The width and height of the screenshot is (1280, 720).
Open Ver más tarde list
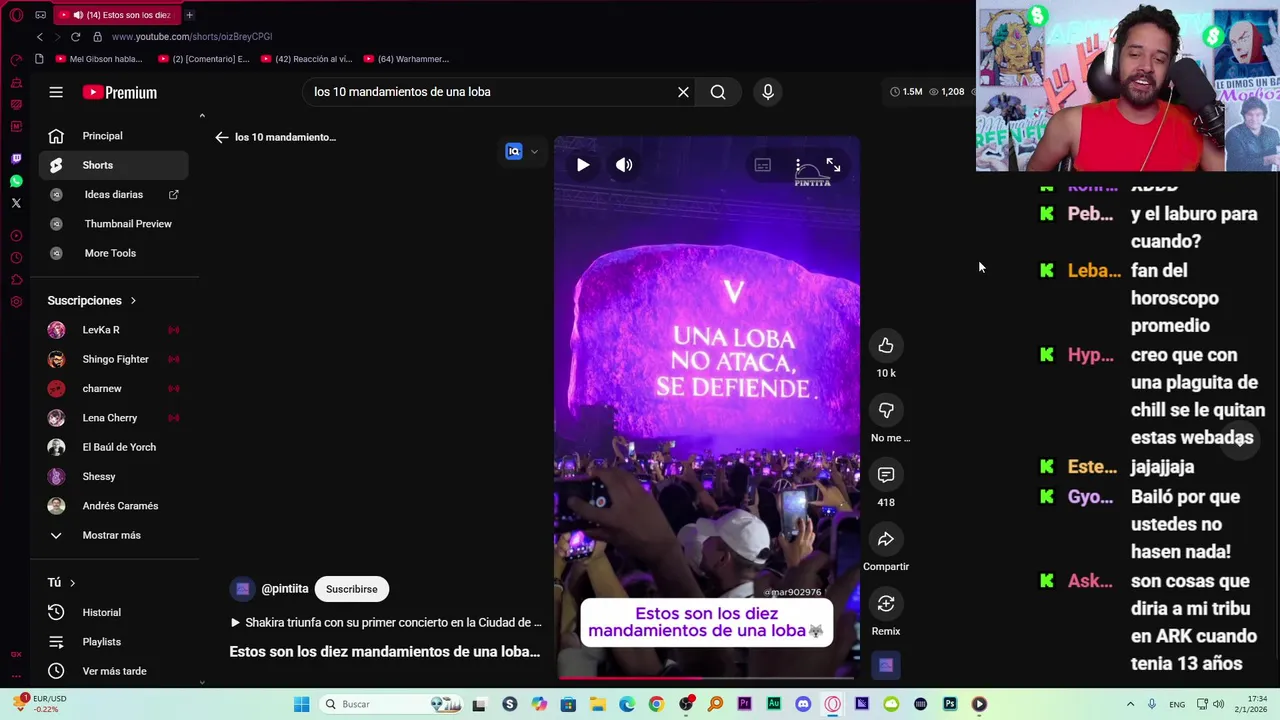pos(113,671)
